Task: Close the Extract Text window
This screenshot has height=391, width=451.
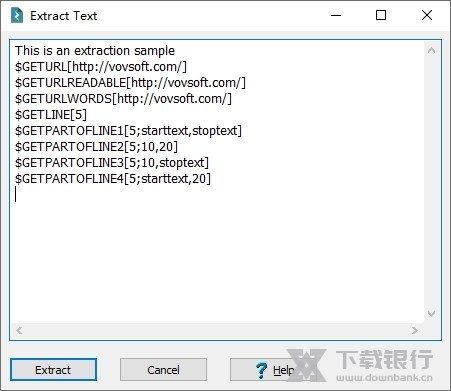Action: [427, 15]
